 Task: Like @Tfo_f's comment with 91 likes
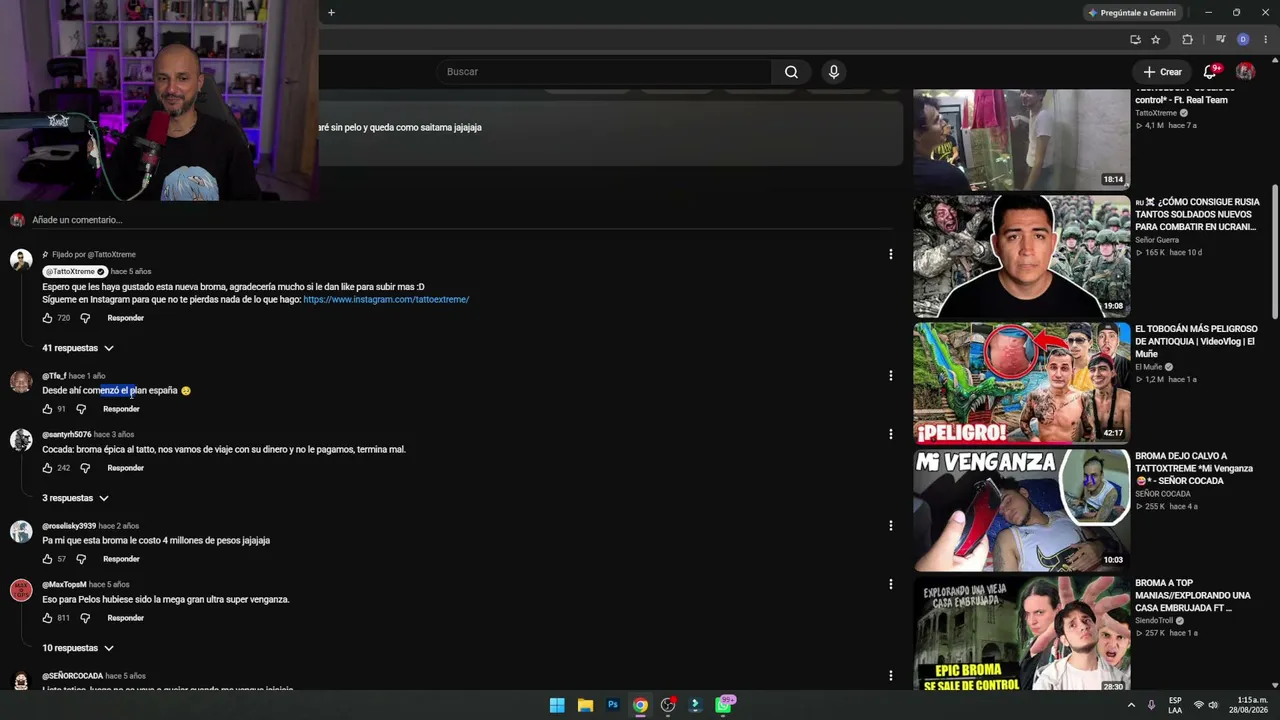tap(47, 409)
